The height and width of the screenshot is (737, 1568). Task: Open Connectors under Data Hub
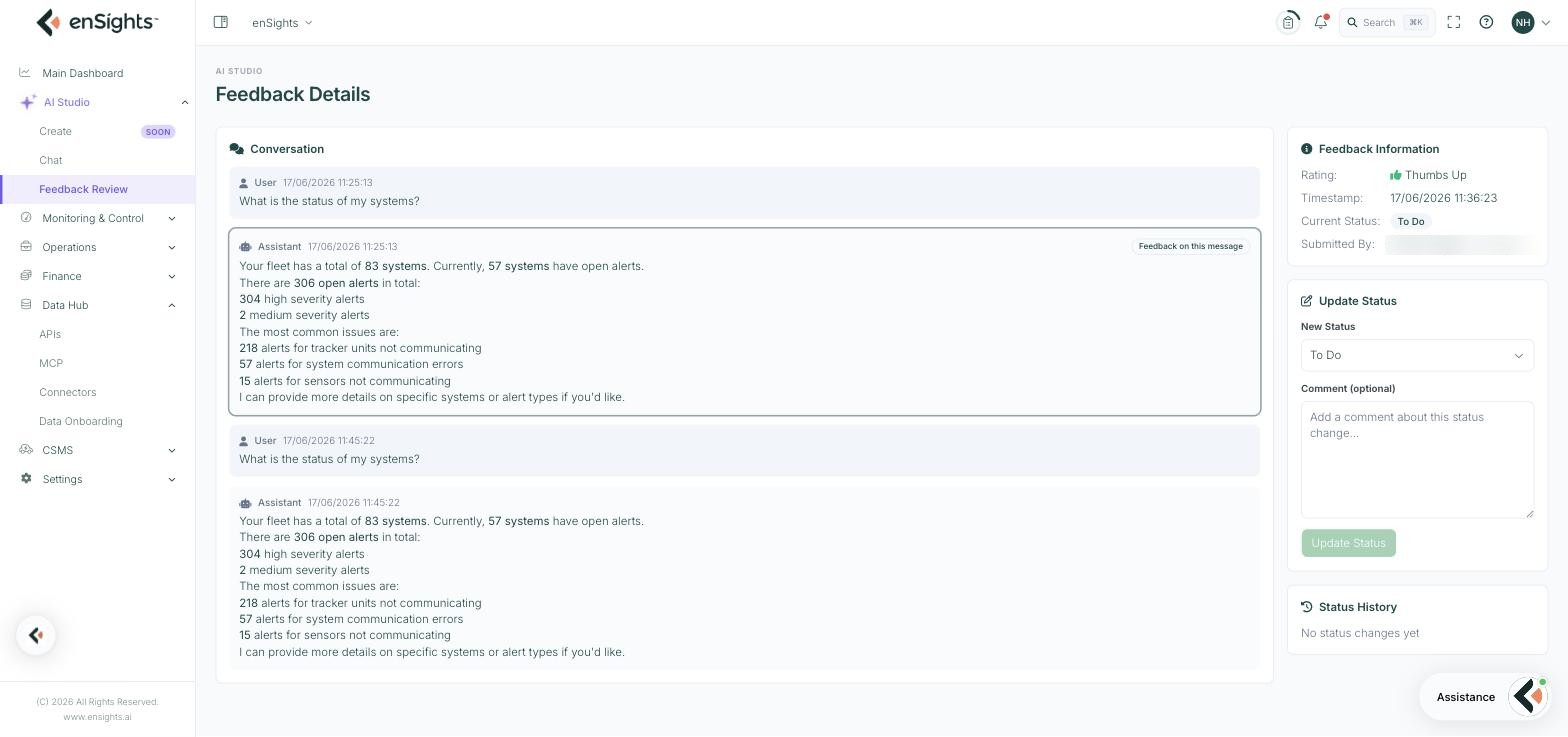pos(68,392)
